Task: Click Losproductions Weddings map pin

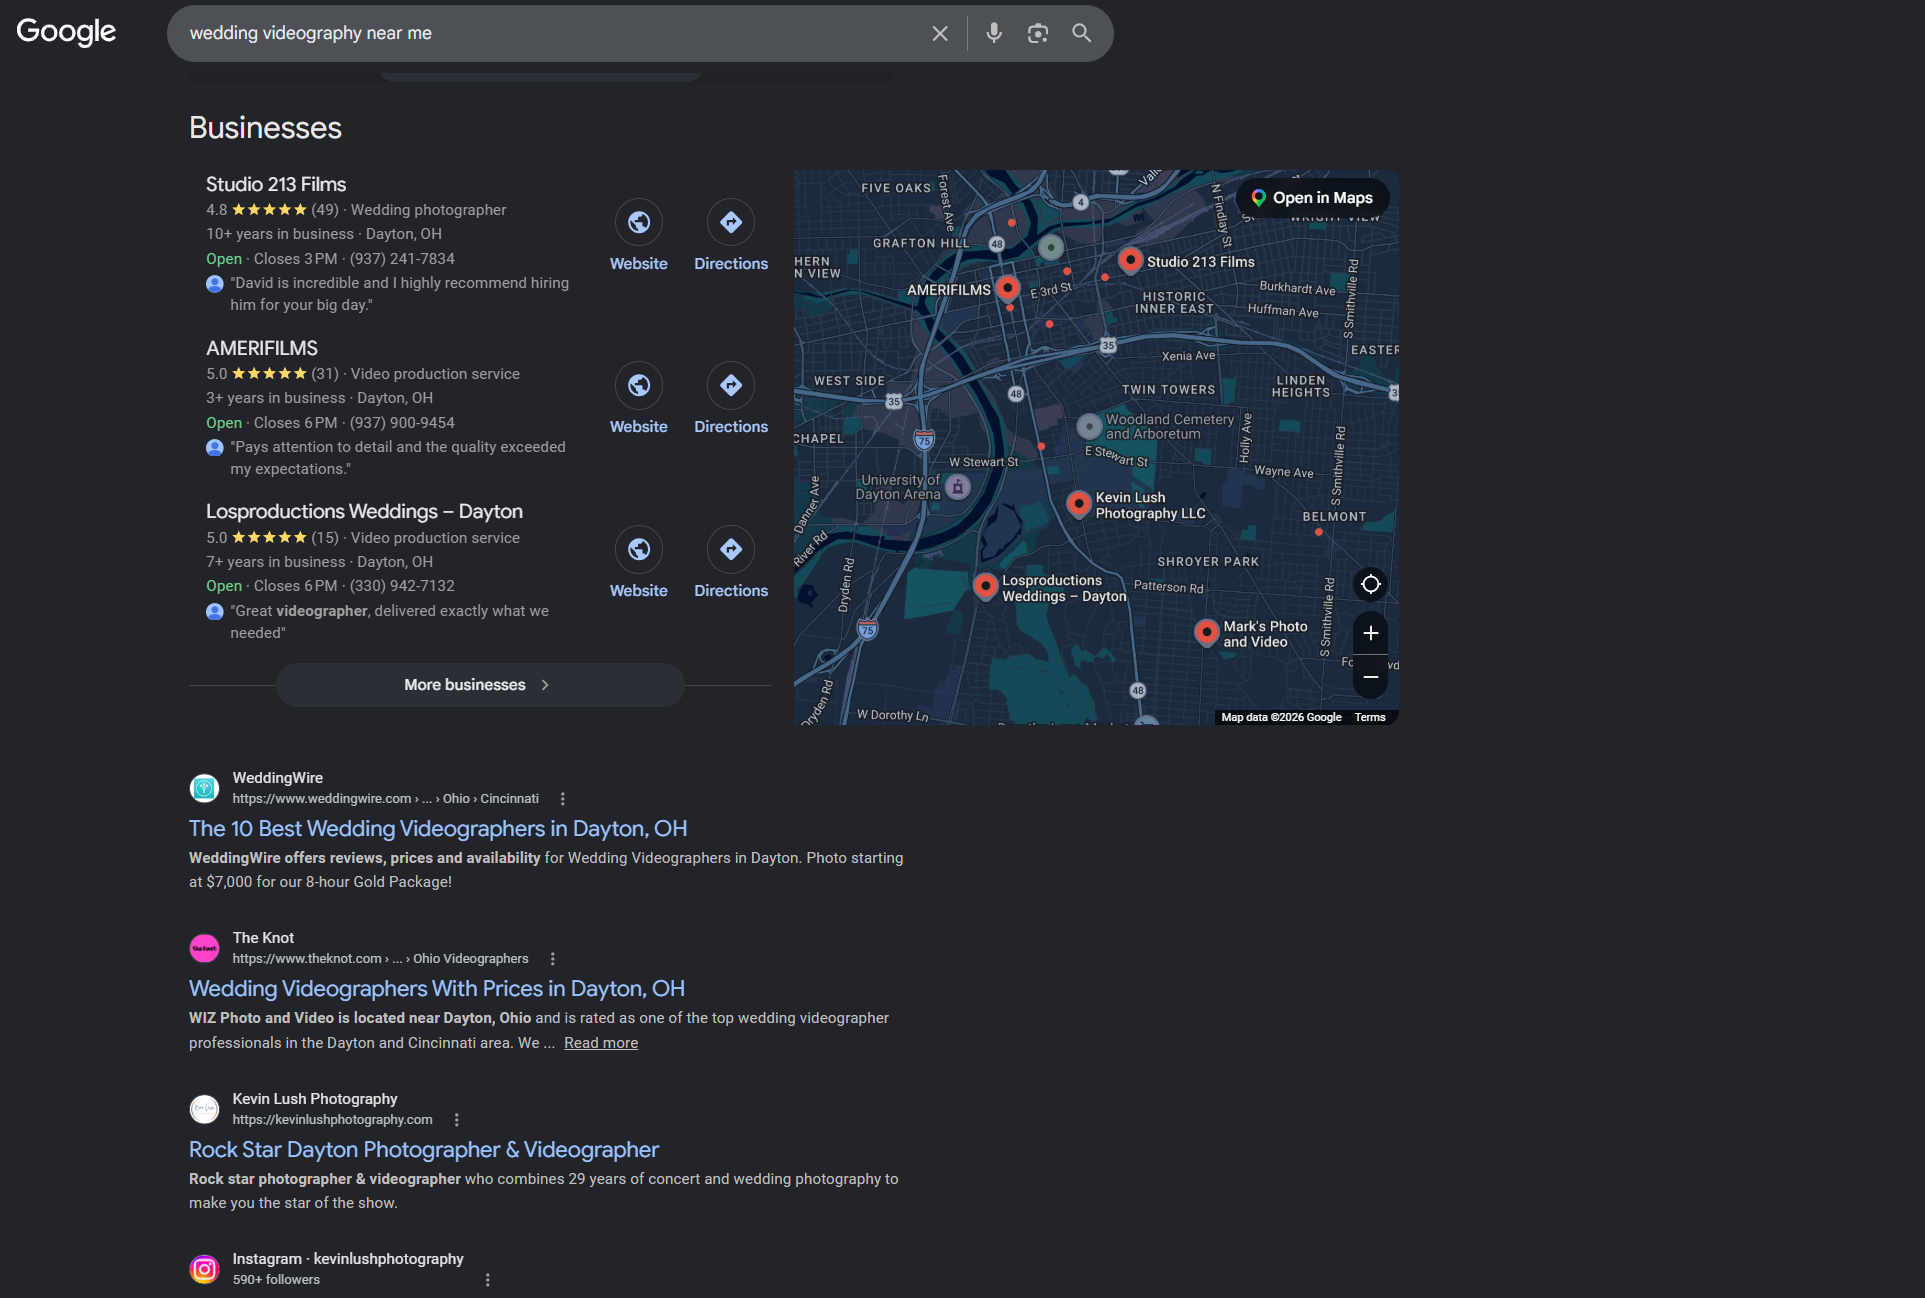Action: [985, 586]
